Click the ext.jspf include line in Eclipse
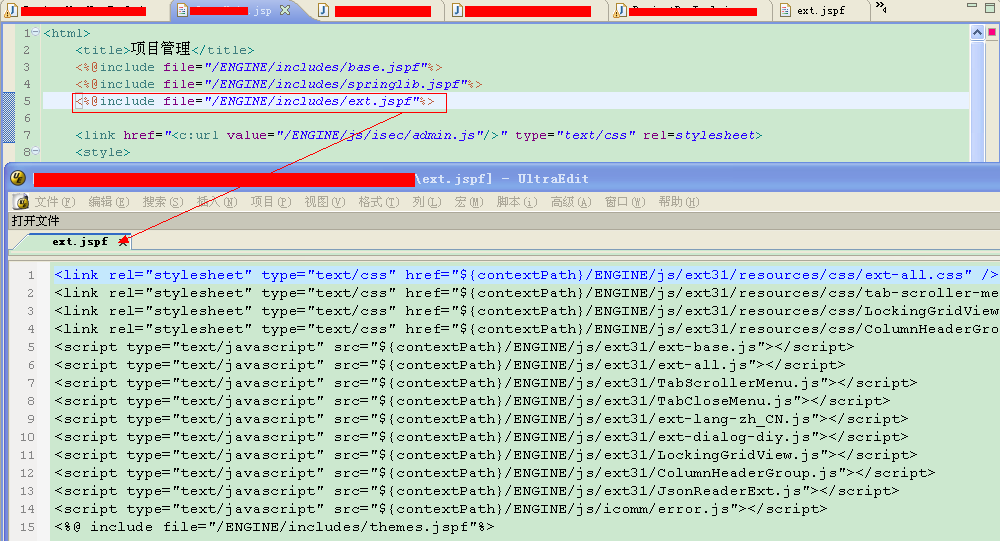The height and width of the screenshot is (541, 1000). [x=254, y=101]
